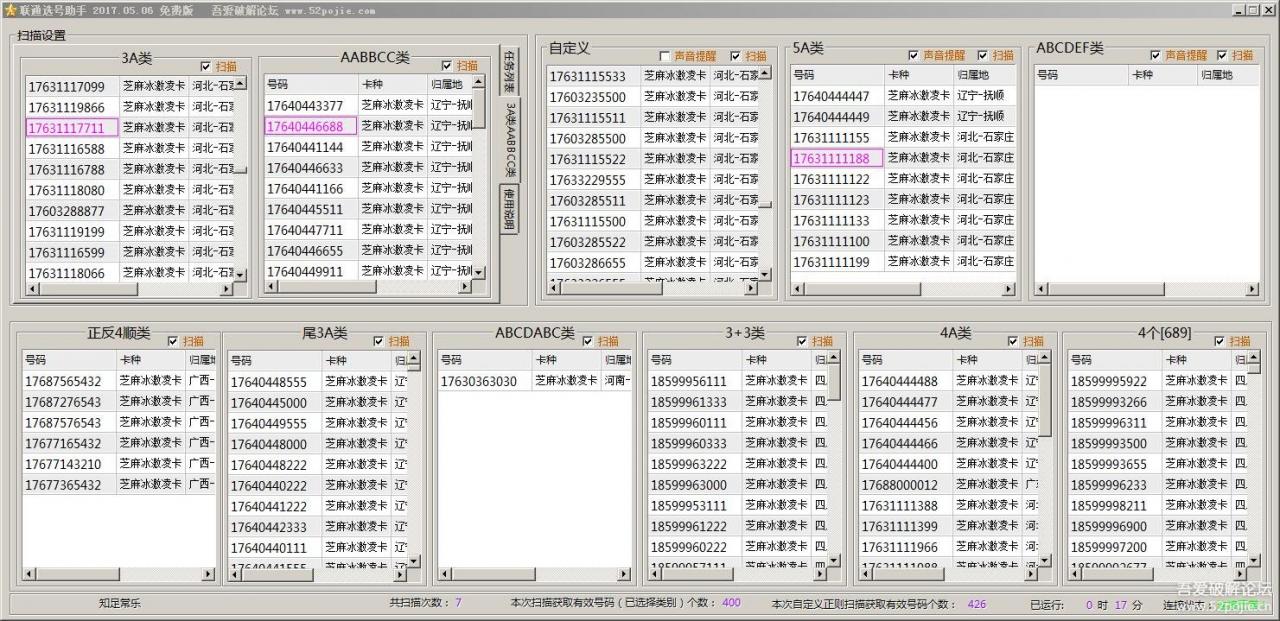Switch to 任务列表 vertical tab
The image size is (1280, 621).
click(509, 68)
